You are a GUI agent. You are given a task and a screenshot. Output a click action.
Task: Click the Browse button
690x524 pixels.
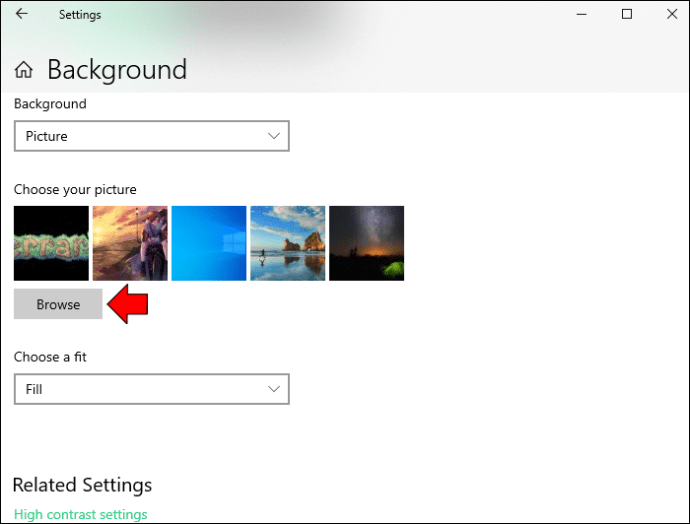58,304
